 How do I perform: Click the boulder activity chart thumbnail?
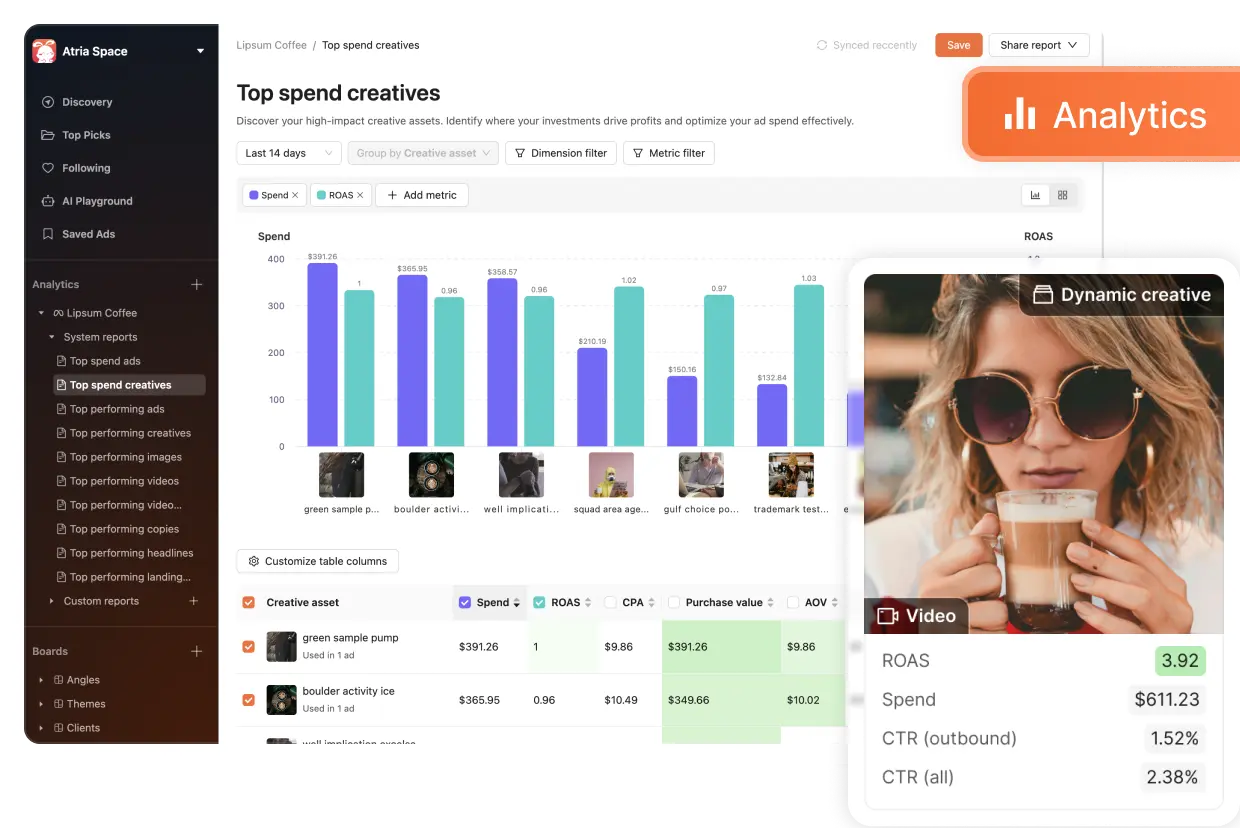tap(431, 475)
